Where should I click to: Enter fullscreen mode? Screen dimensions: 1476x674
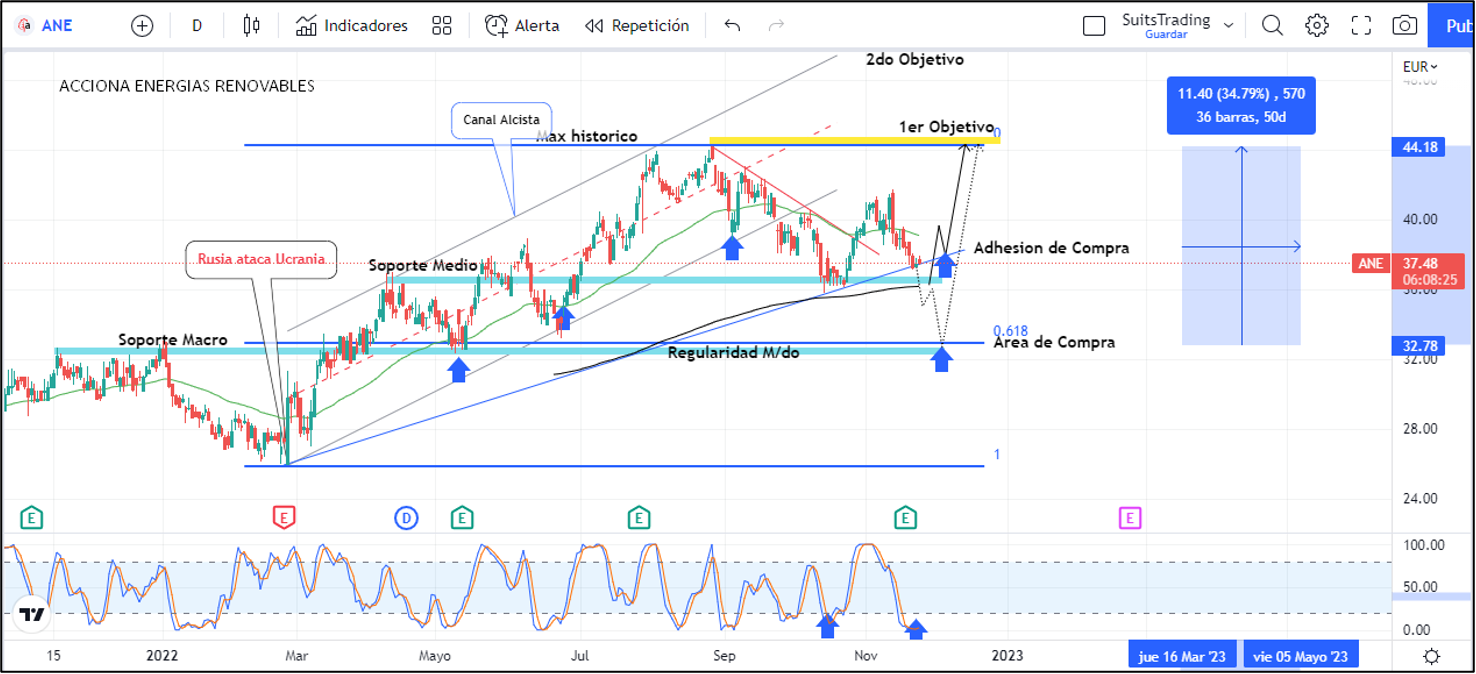pos(1361,26)
